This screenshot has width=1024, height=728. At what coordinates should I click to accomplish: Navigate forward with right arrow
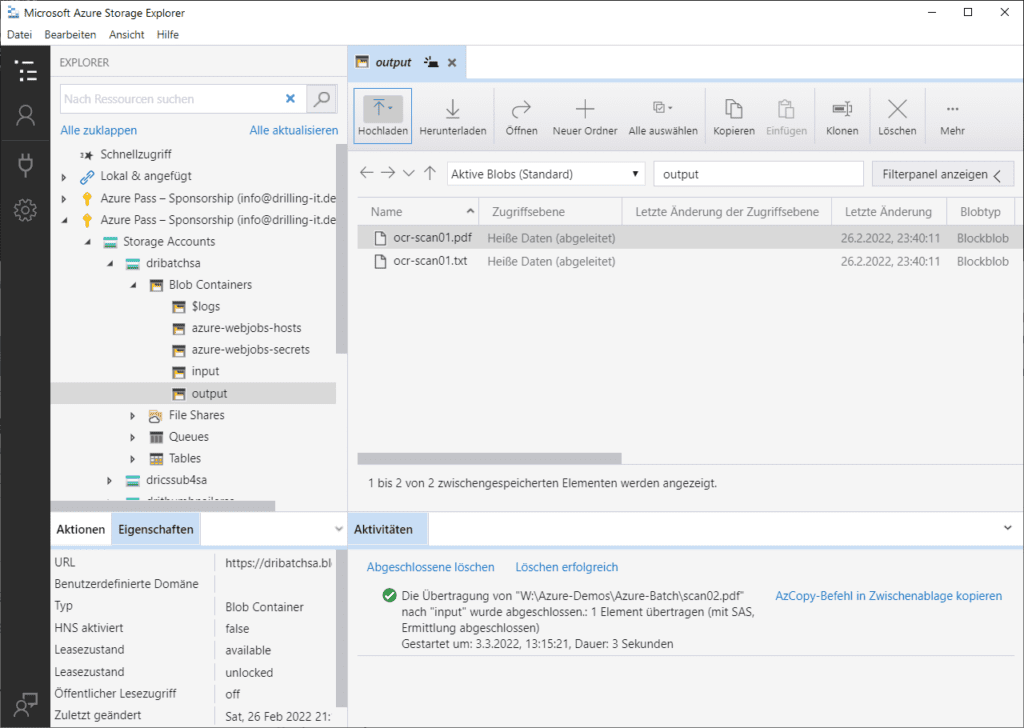tap(388, 173)
